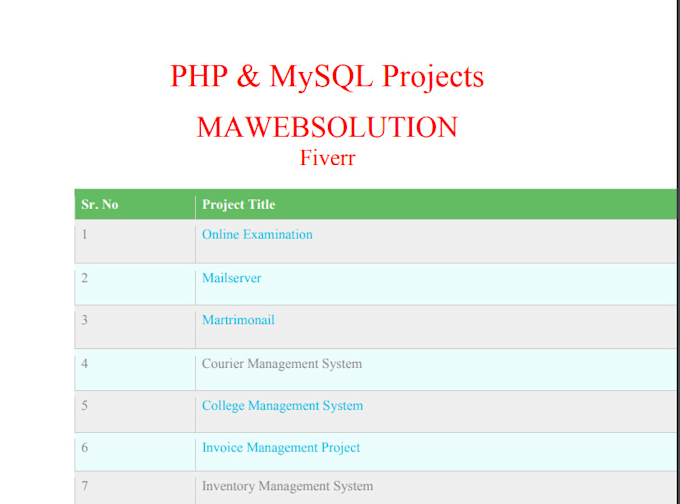Select serial number 5 cell
This screenshot has height=504, width=680.
[x=85, y=406]
